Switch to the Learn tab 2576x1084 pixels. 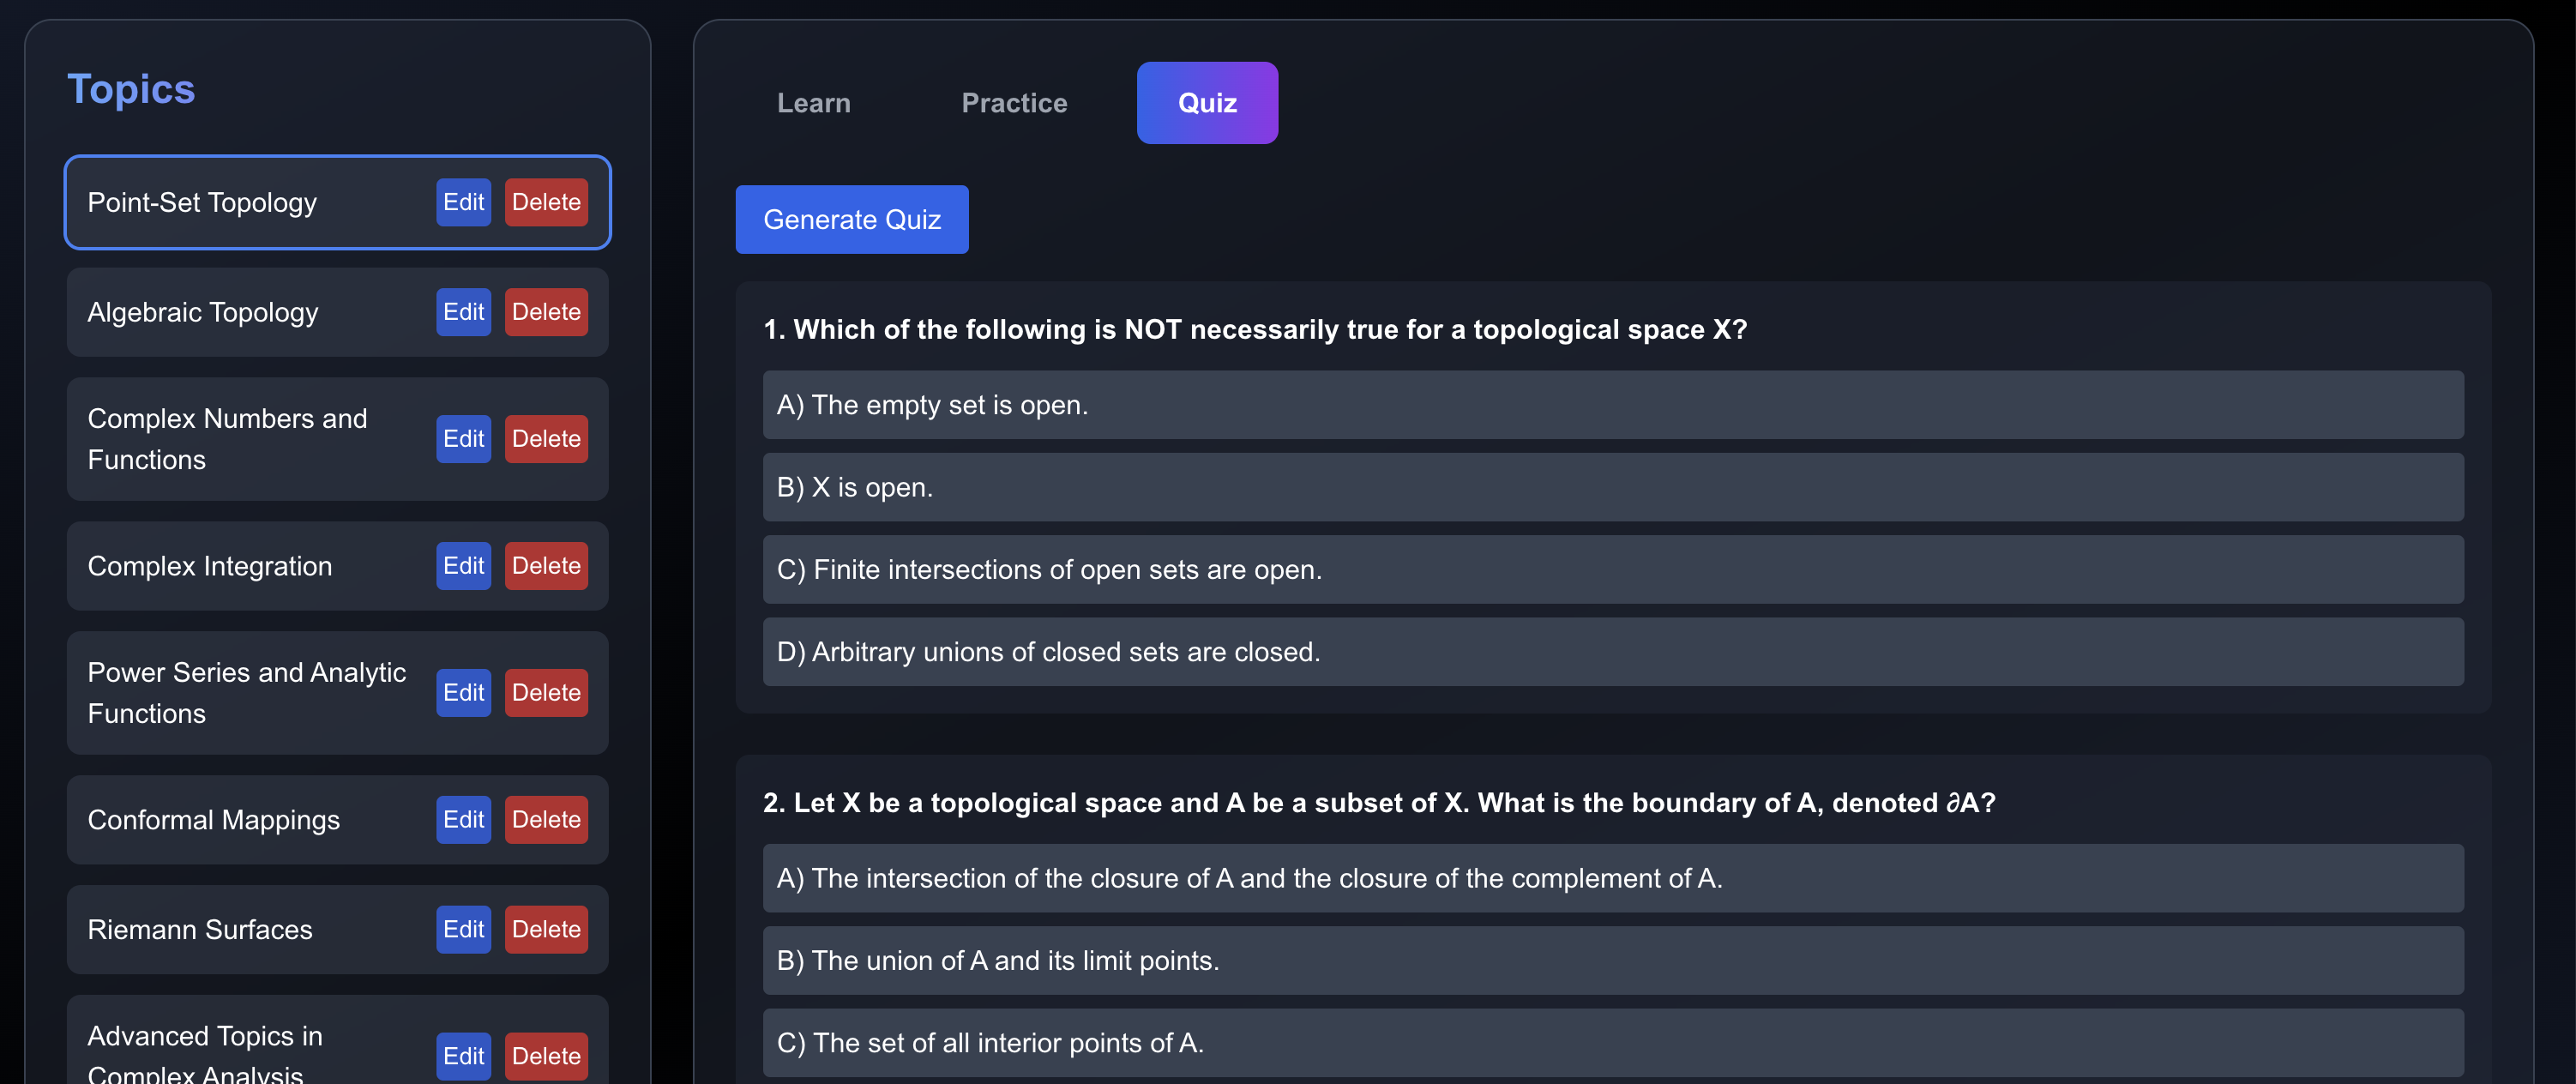(813, 103)
